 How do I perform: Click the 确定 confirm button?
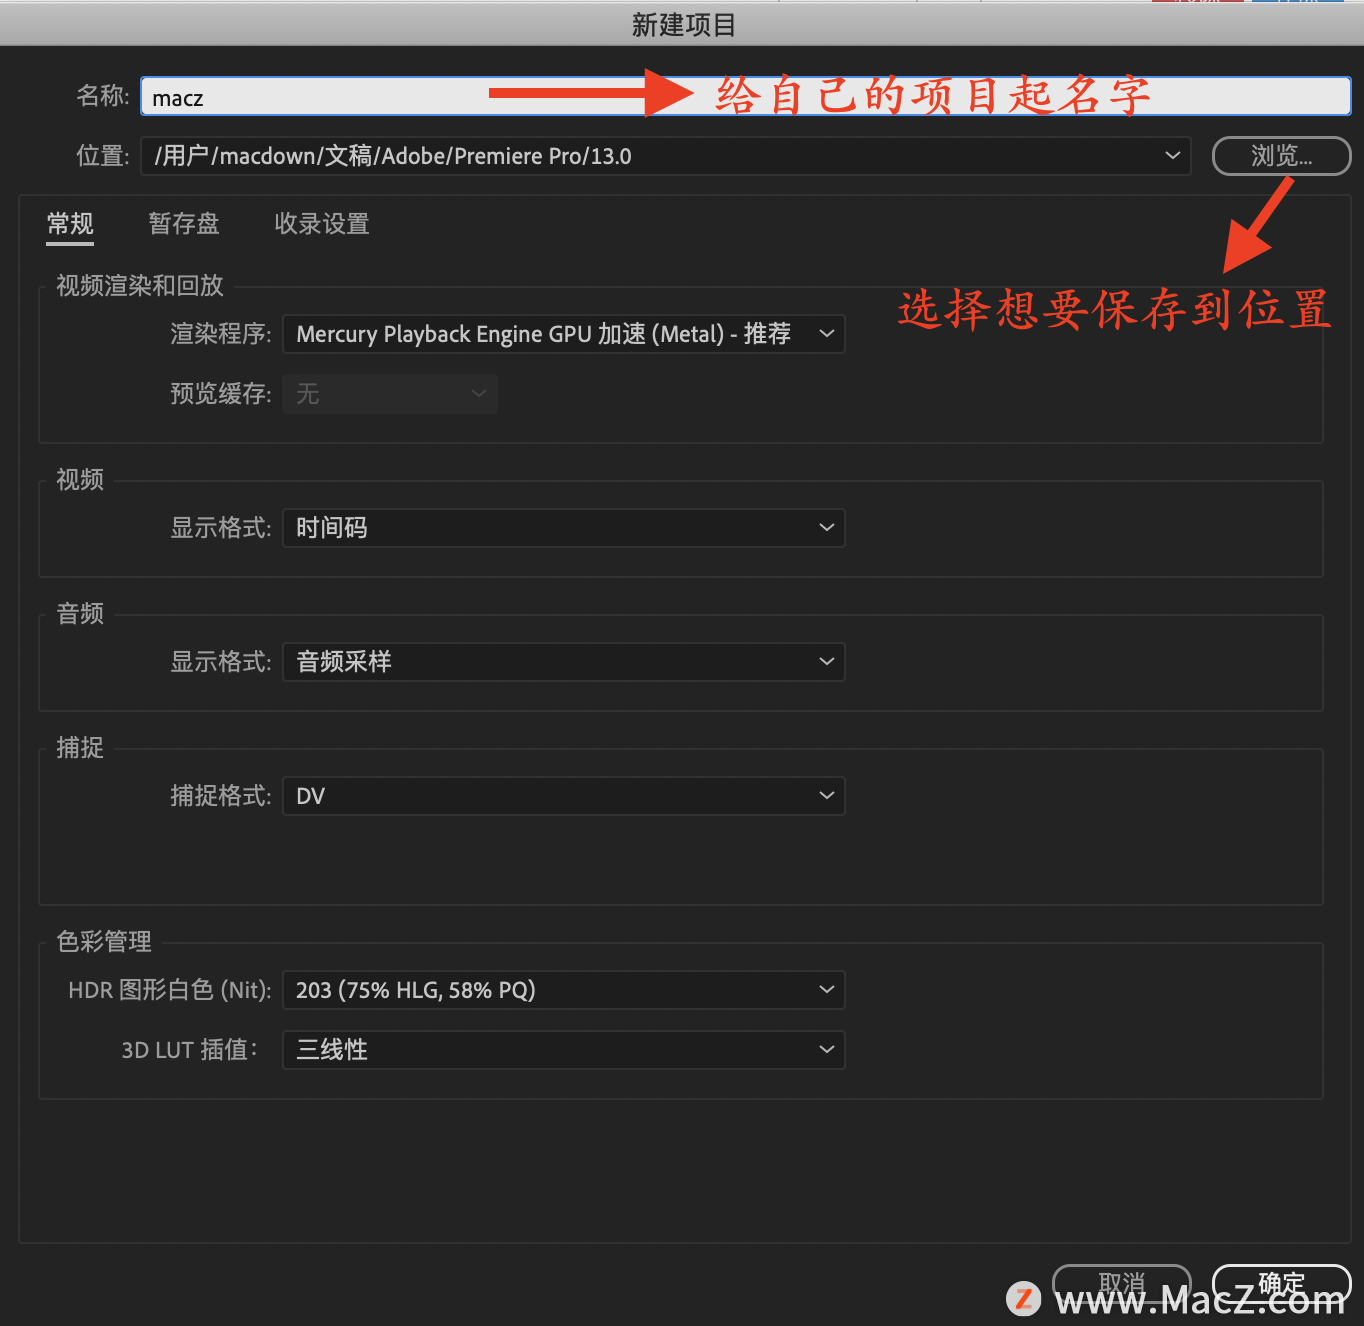pyautogui.click(x=1281, y=1283)
